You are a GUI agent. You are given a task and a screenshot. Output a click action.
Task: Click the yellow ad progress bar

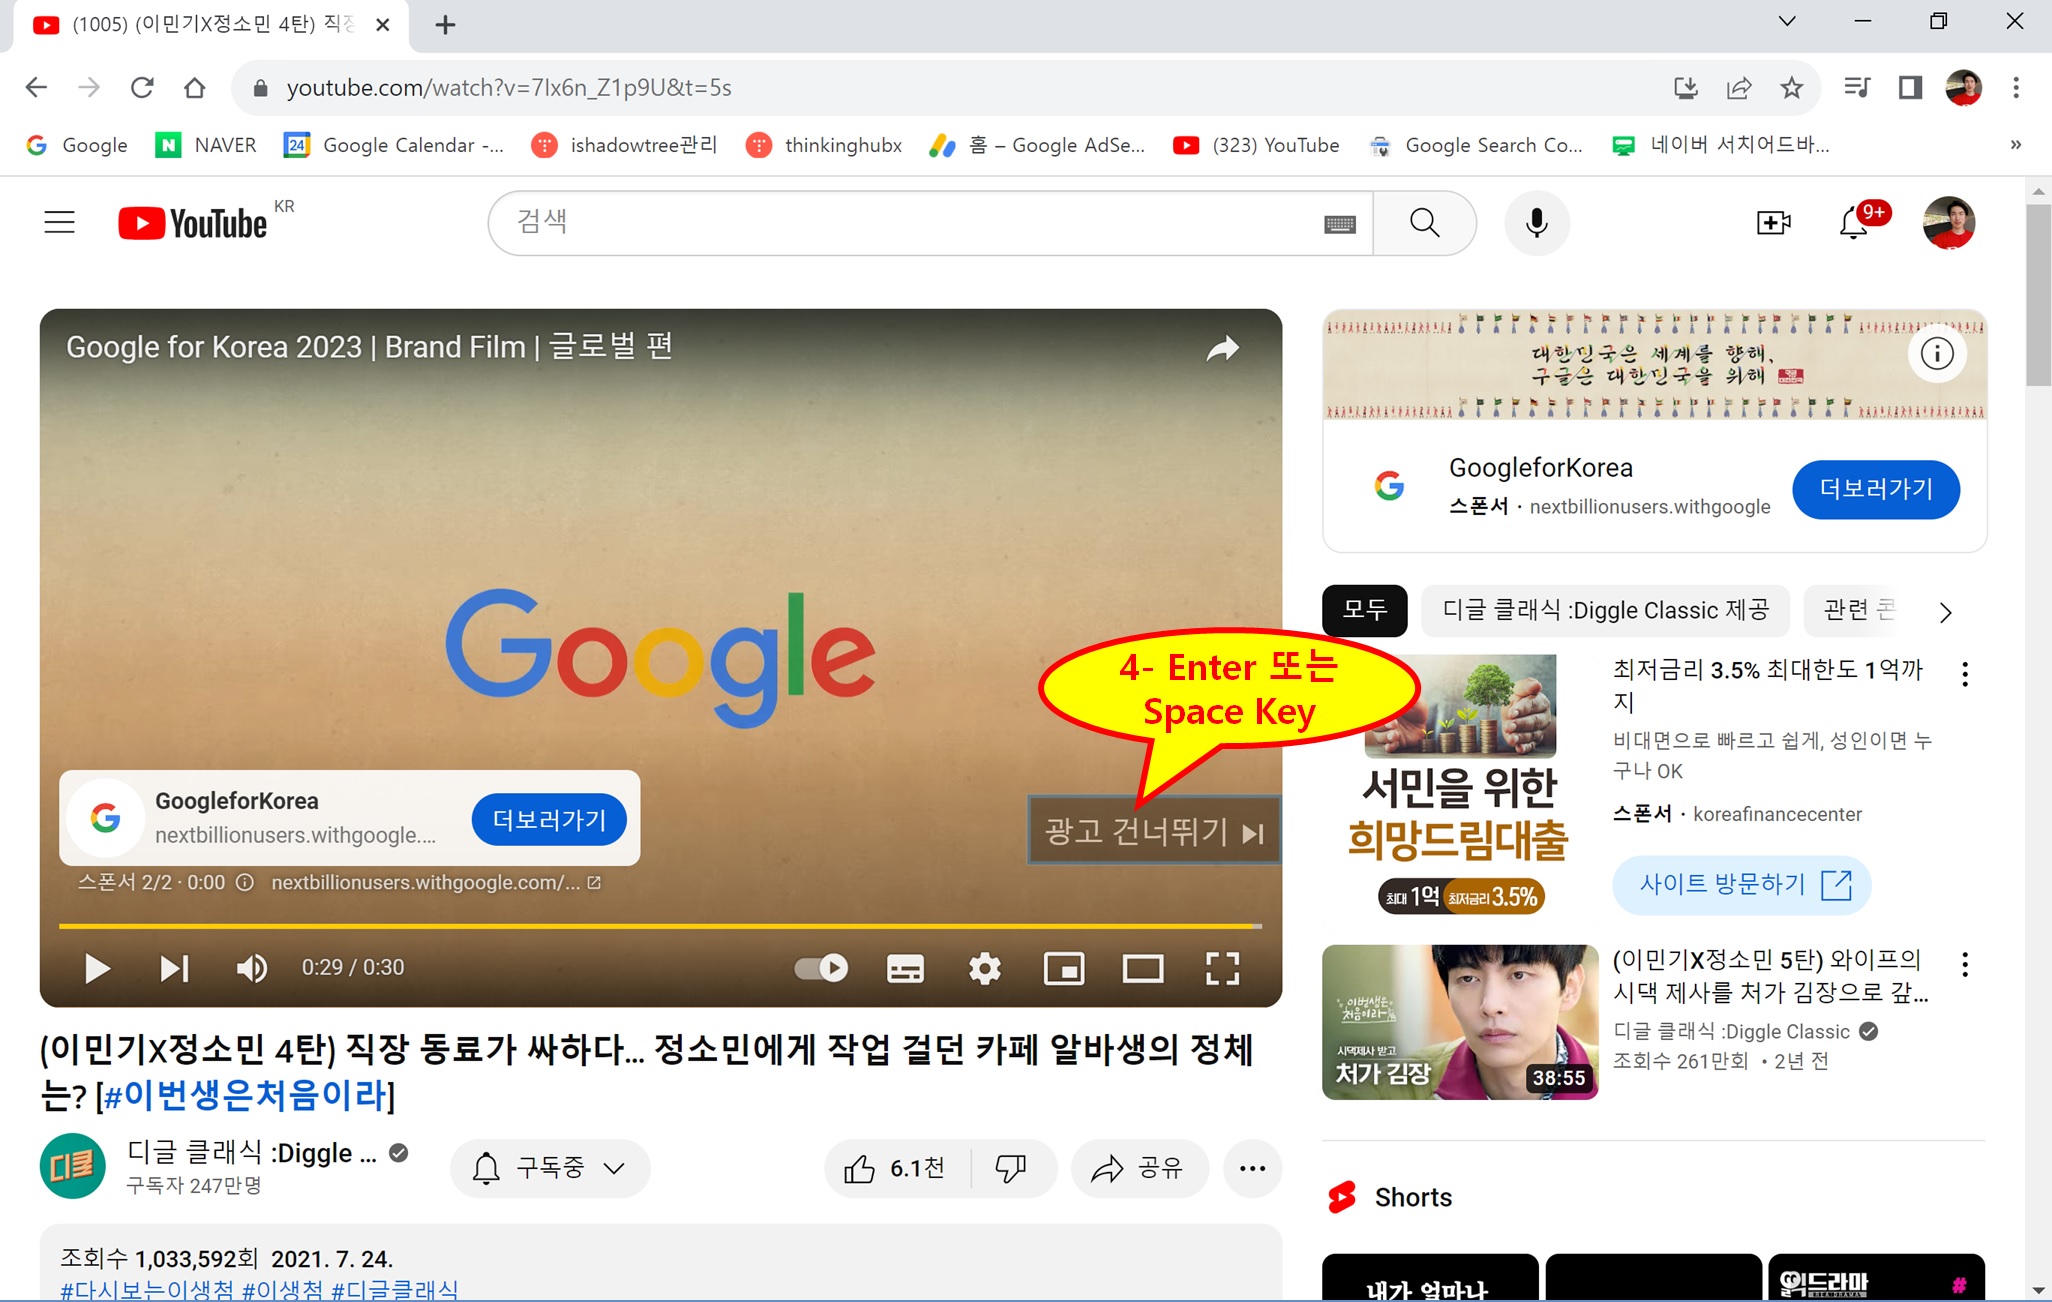660,926
